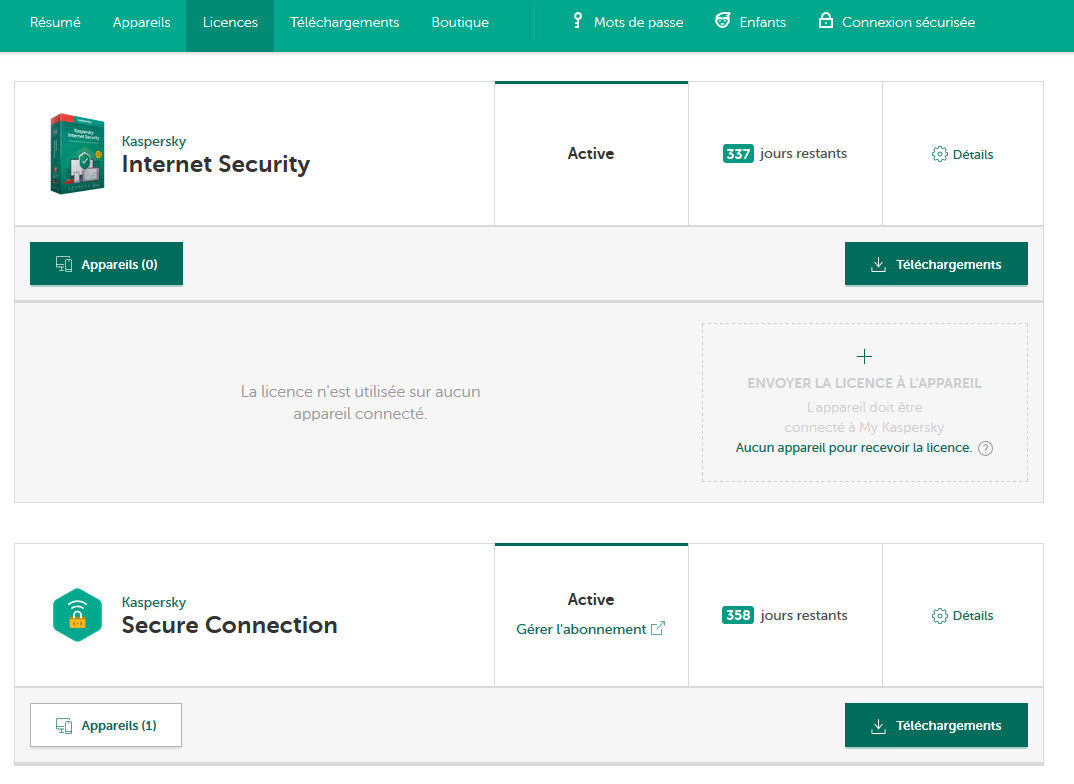1074x784 pixels.
Task: Open the Résumé tab
Action: pos(55,23)
